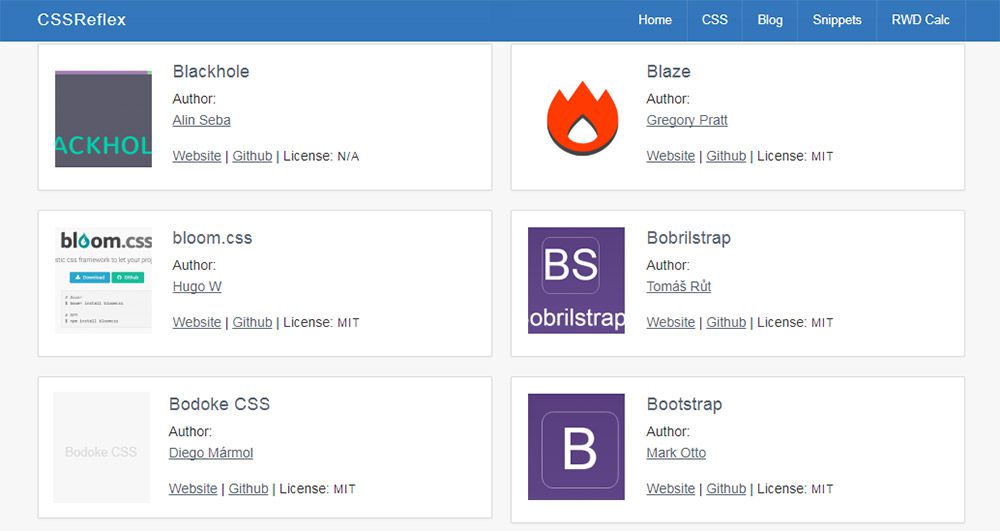Viewport: 1000px width, 531px height.
Task: Click the bloom.css preview thumbnail
Action: [103, 280]
